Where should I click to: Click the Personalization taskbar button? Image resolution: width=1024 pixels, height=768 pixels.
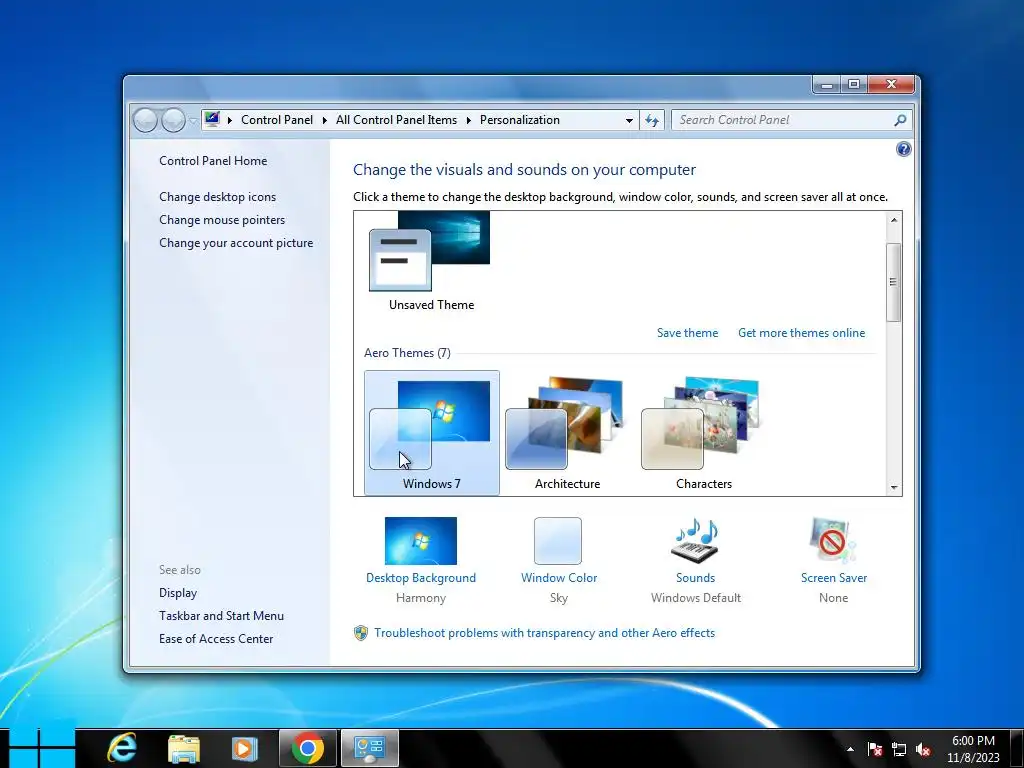[370, 748]
